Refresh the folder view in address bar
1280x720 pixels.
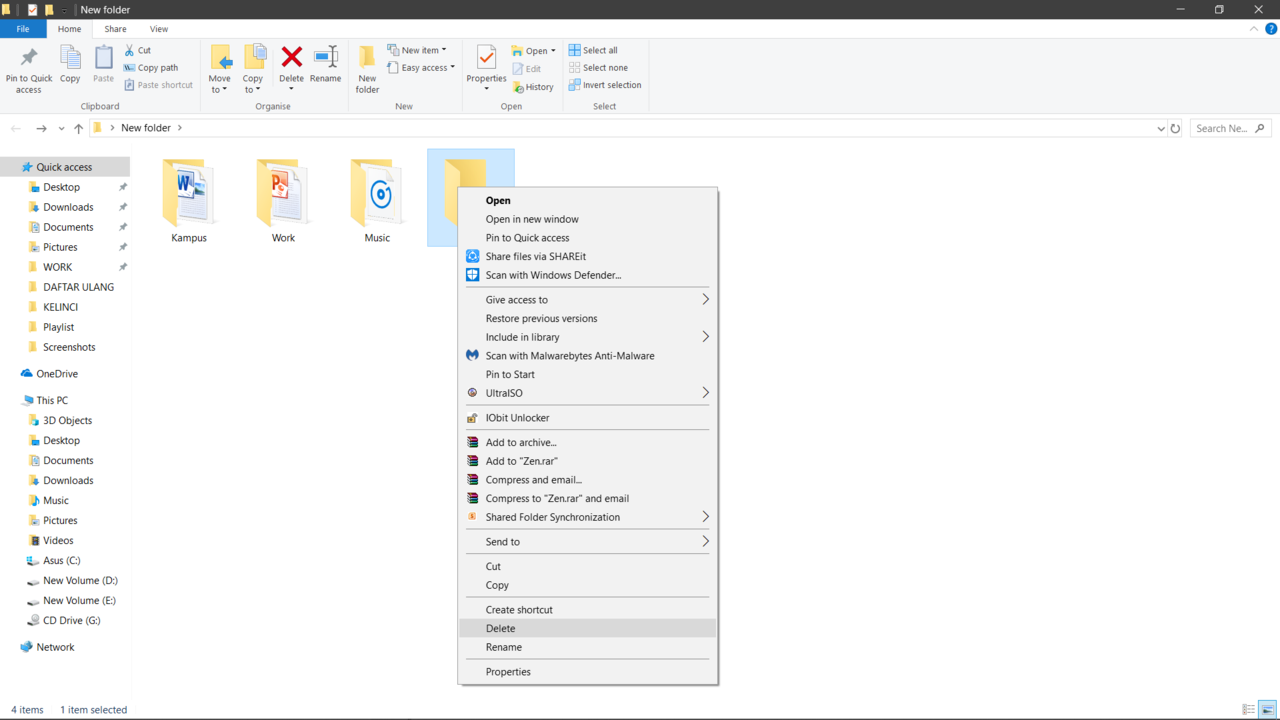click(x=1175, y=128)
